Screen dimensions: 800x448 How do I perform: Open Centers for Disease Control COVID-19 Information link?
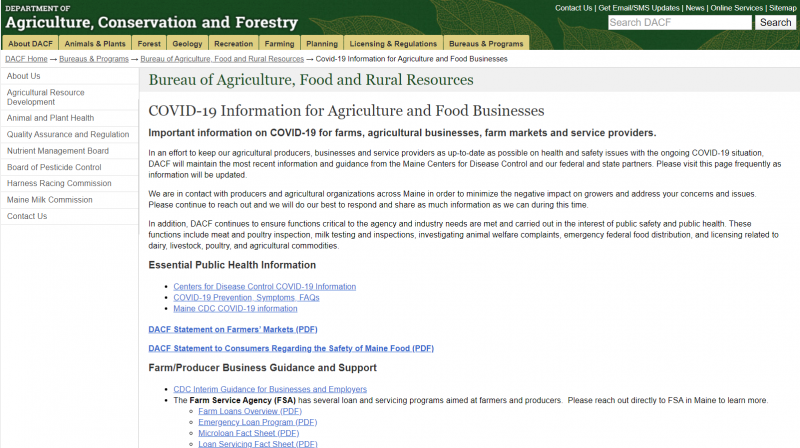[264, 286]
